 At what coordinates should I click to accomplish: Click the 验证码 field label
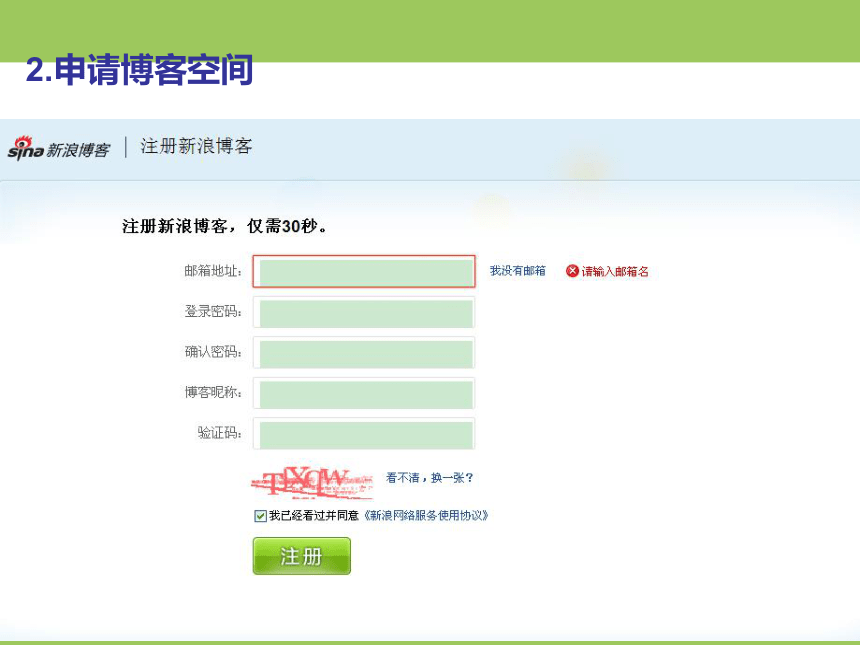pyautogui.click(x=220, y=433)
